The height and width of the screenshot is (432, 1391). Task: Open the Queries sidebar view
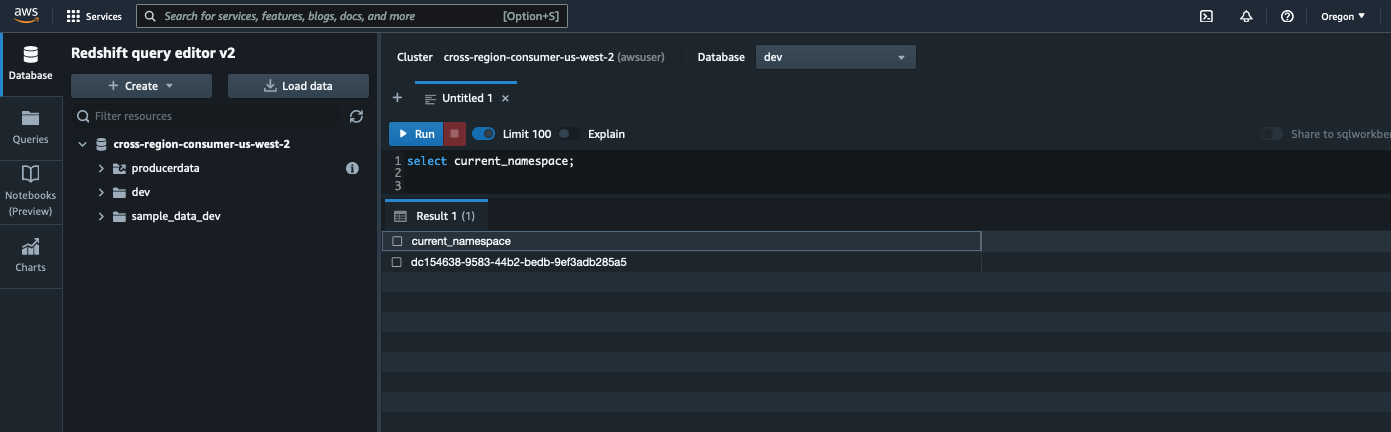click(31, 126)
